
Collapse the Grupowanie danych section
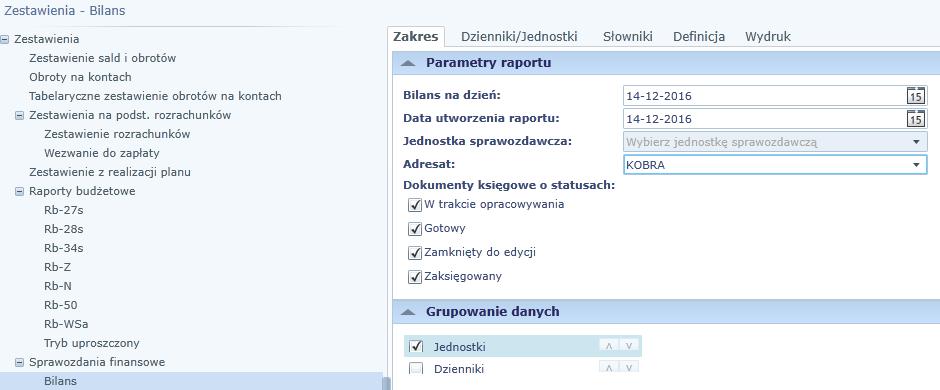click(408, 312)
